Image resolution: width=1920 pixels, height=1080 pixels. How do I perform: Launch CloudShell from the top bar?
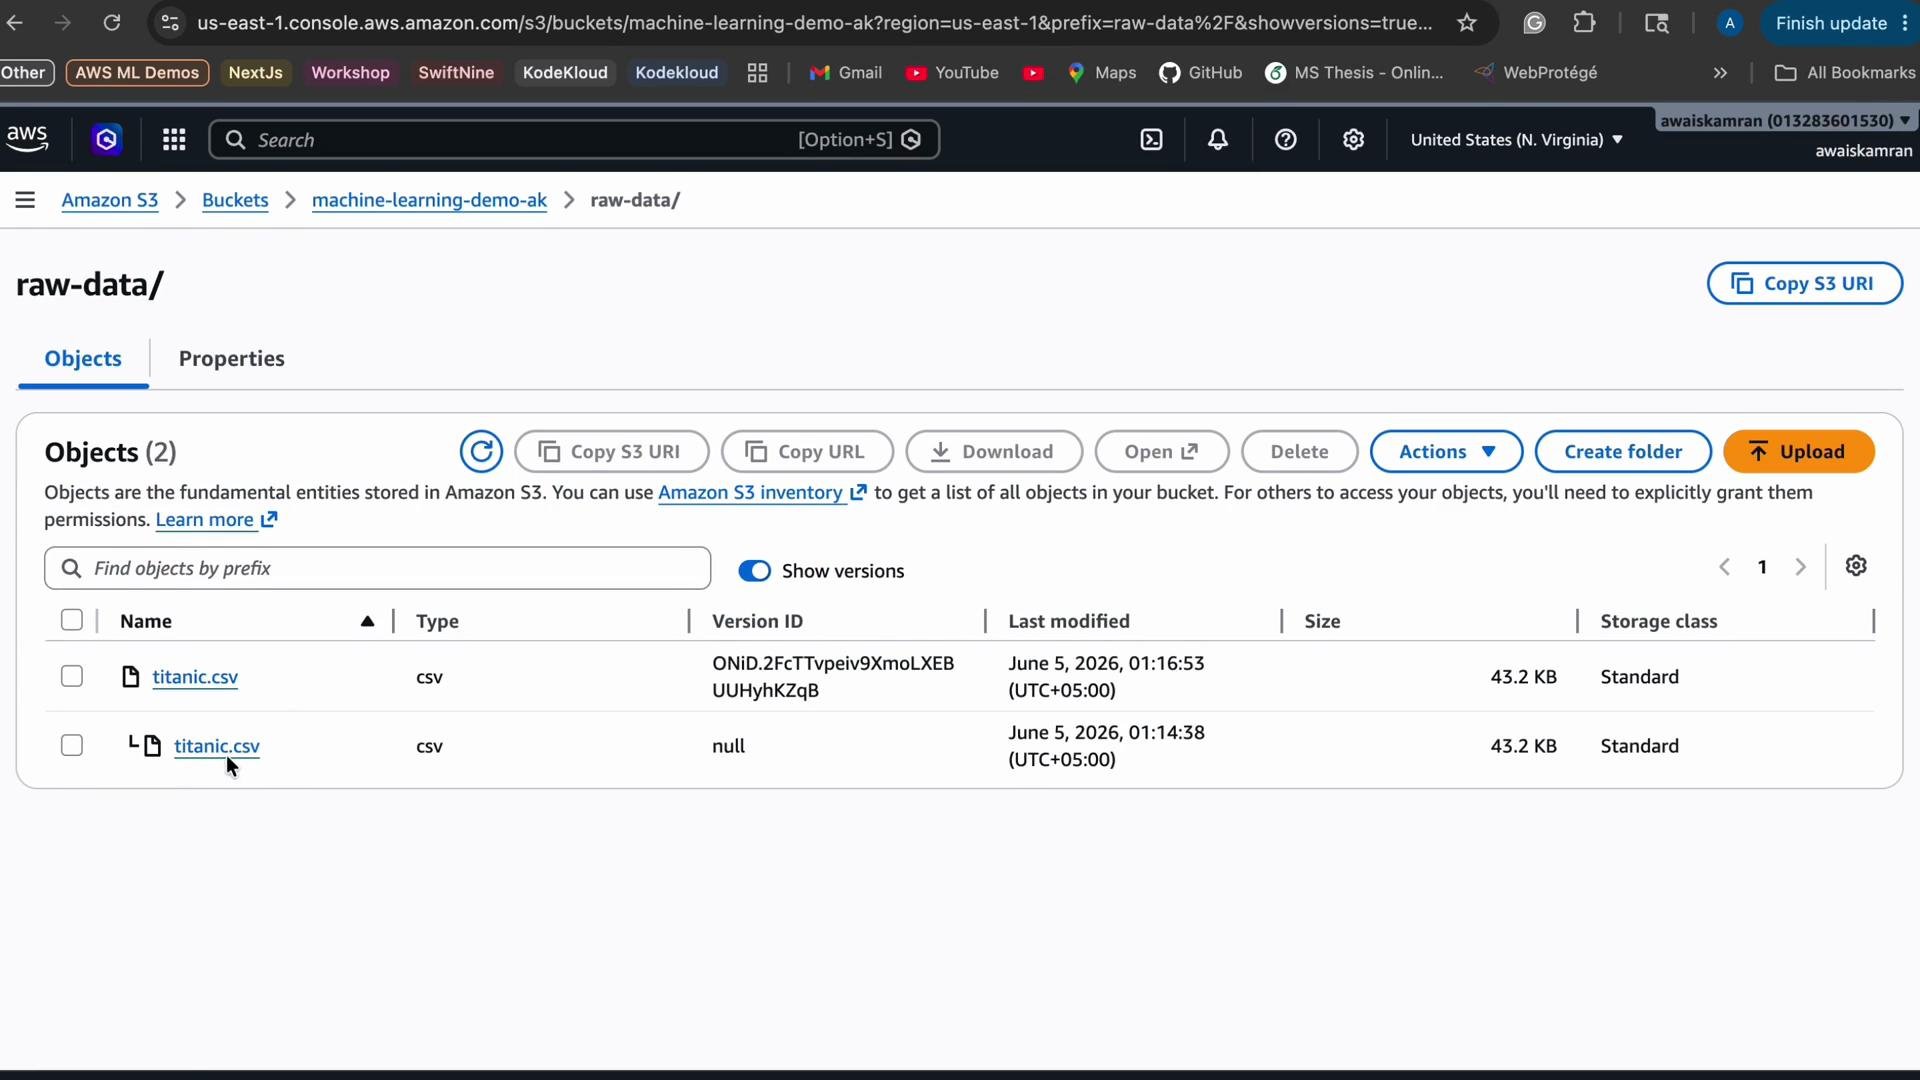click(1152, 140)
